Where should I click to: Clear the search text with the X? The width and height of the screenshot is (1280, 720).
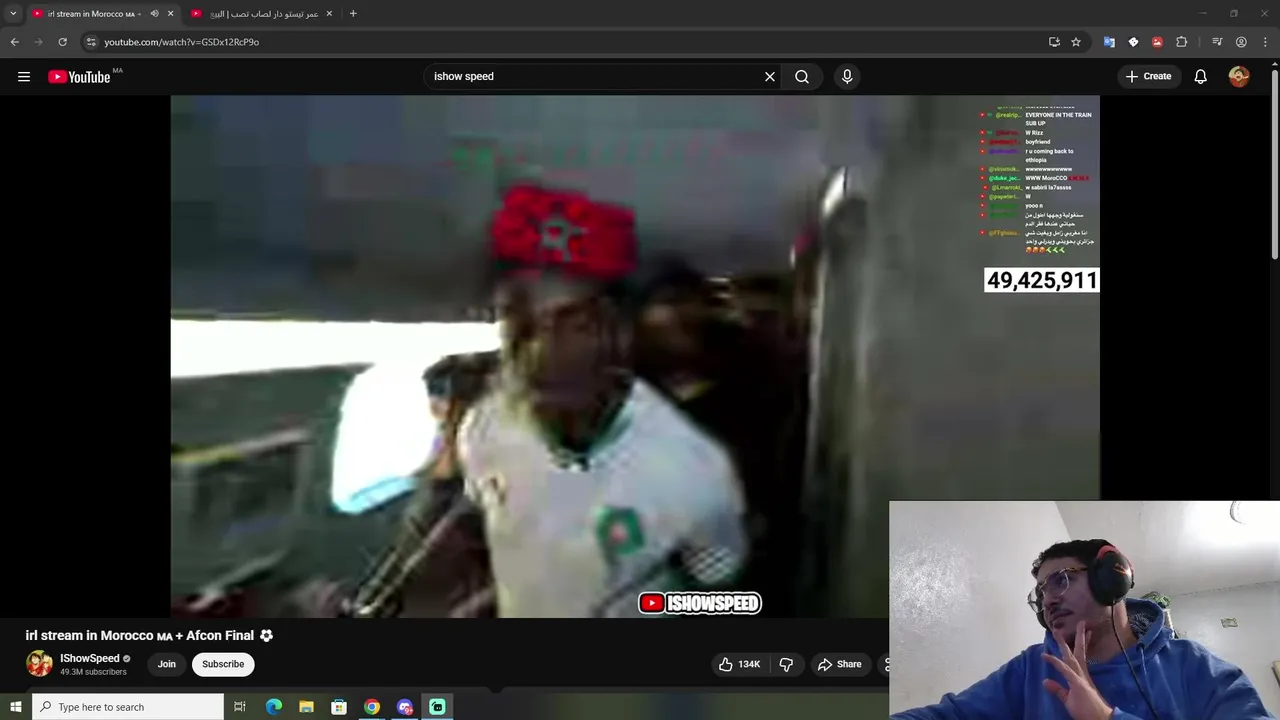[770, 76]
